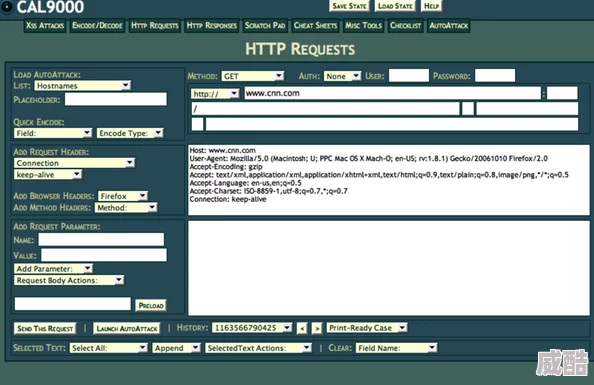594x385 pixels.
Task: Open the Method GET dropdown
Action: [x=252, y=76]
